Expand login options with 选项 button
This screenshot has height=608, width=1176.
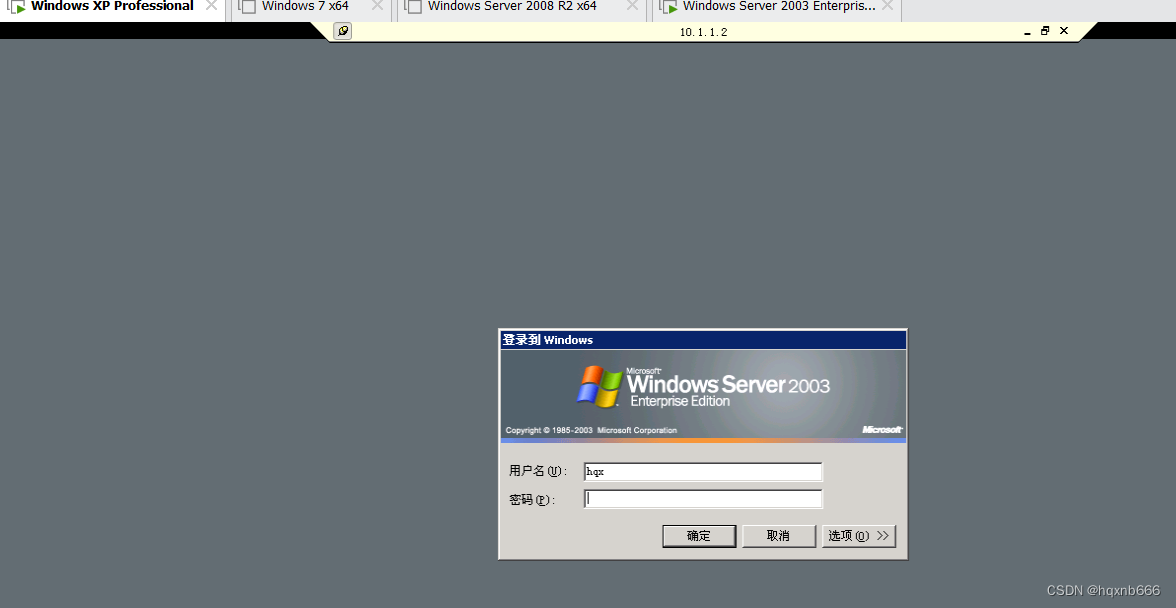pyautogui.click(x=859, y=536)
